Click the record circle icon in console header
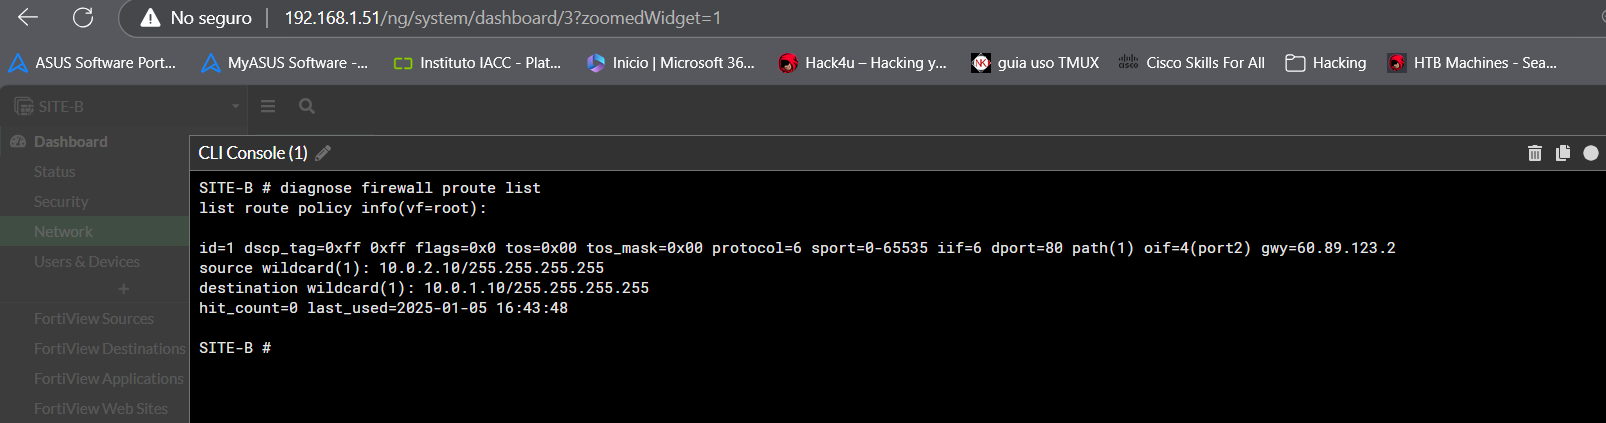 pos(1590,153)
